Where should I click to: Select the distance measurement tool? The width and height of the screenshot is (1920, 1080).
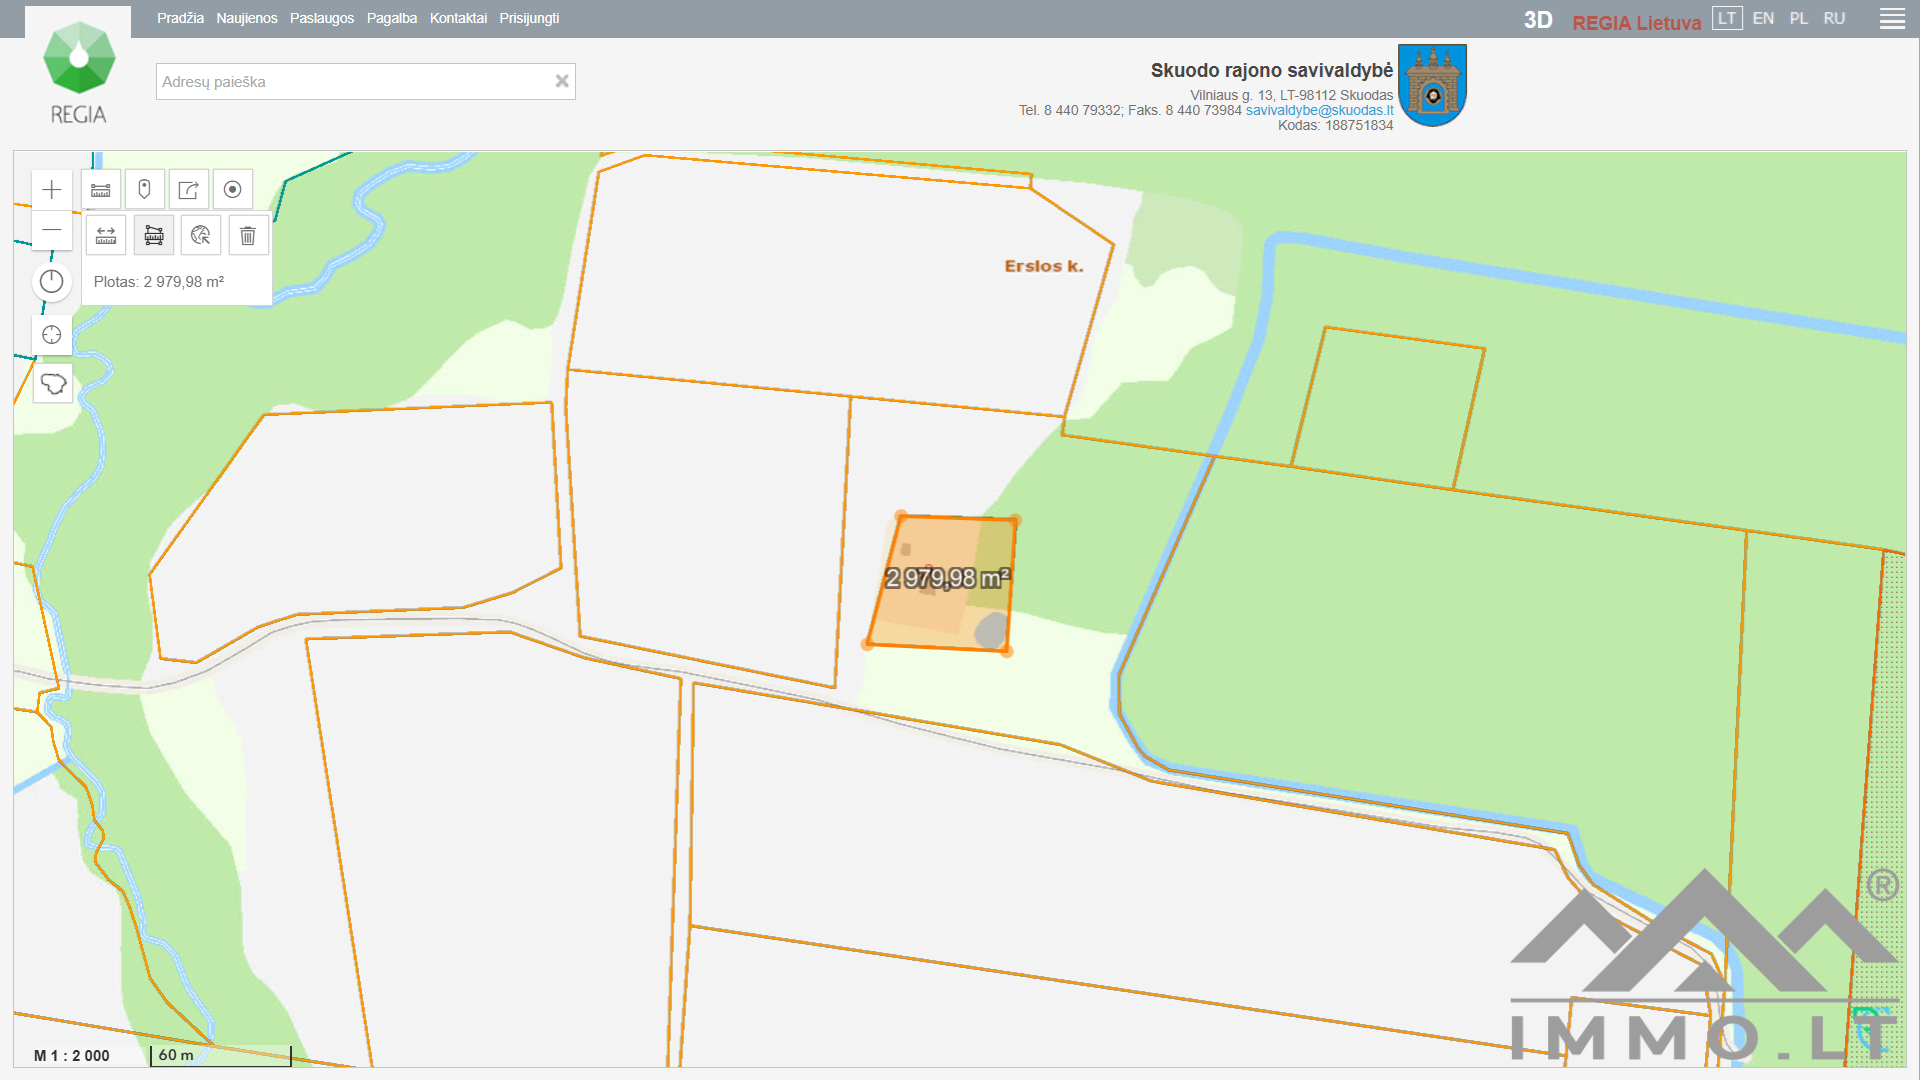[106, 236]
